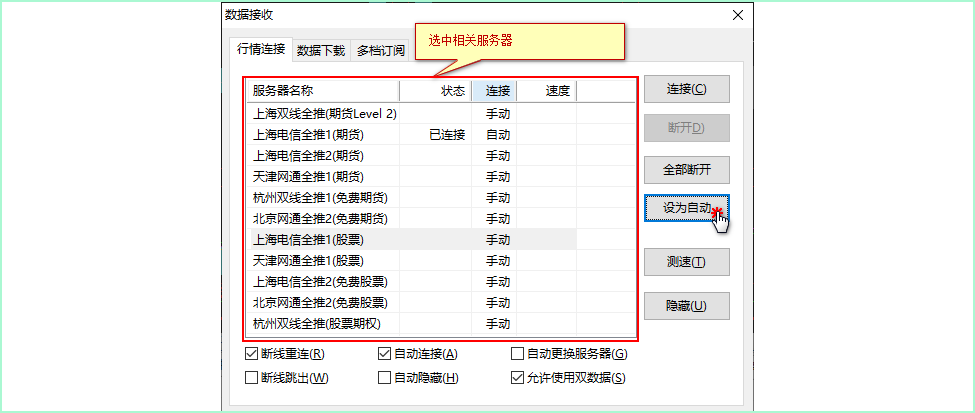Click the 全部断开 button
The height and width of the screenshot is (413, 975).
pos(686,170)
